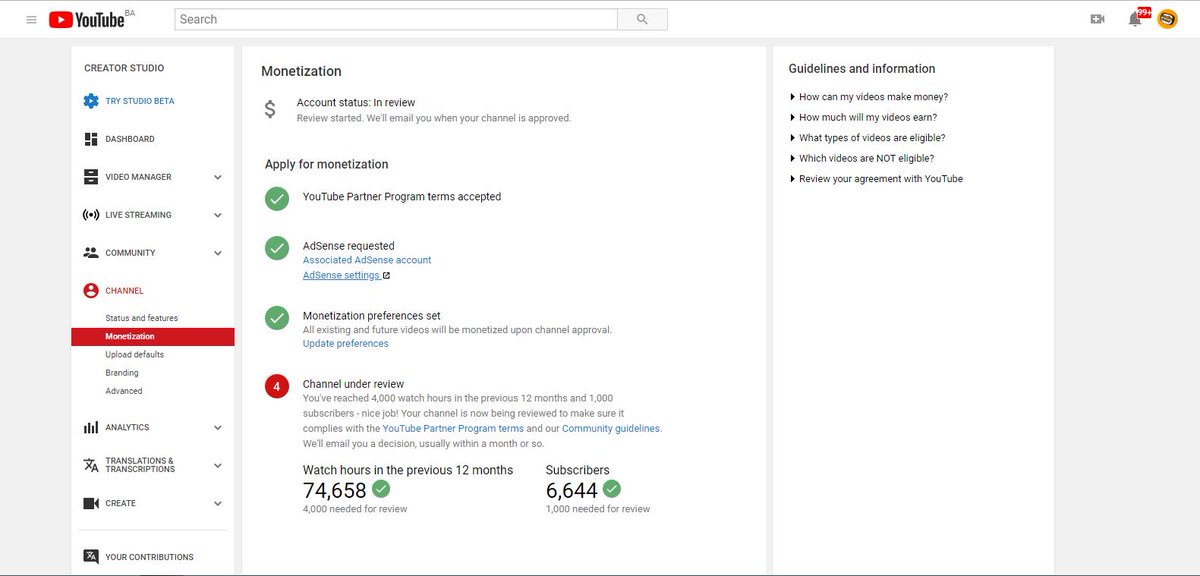This screenshot has height=576, width=1200.
Task: Click green checkmark beside Monetization preferences set
Action: (x=277, y=318)
